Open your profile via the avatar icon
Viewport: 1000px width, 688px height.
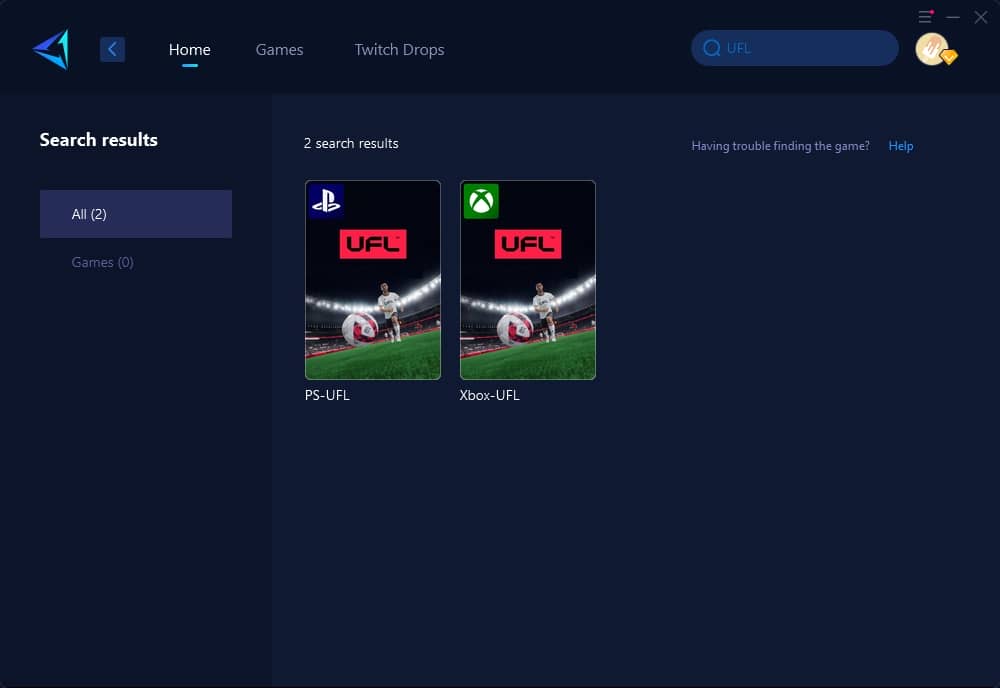coord(932,47)
